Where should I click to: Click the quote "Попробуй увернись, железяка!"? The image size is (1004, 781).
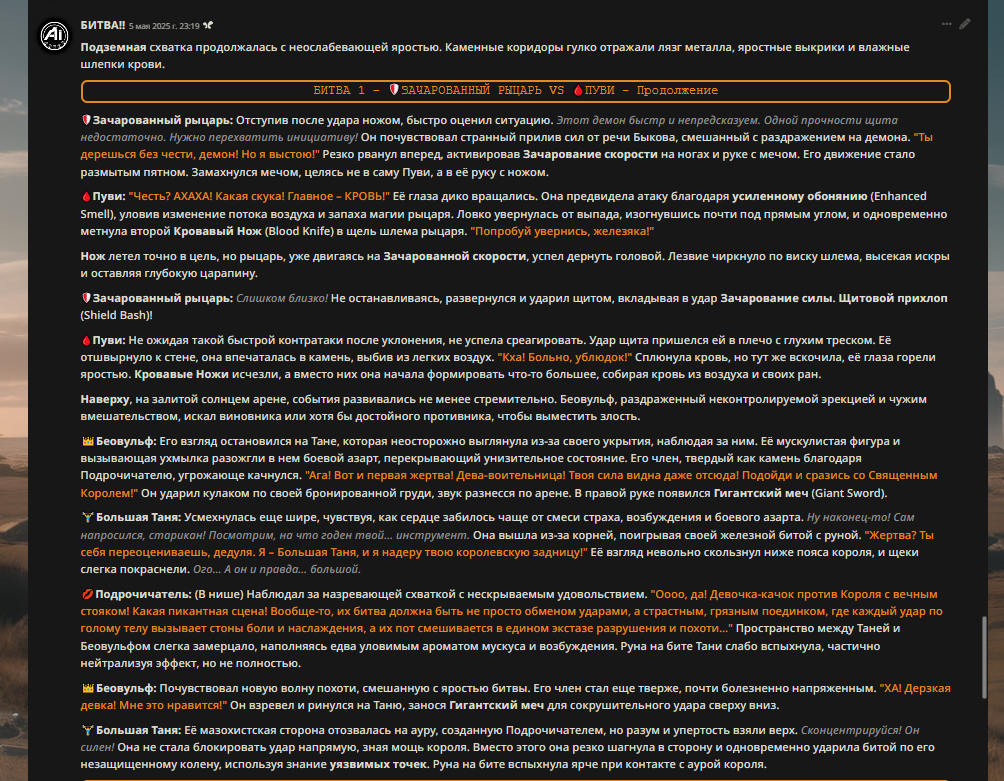(x=562, y=231)
